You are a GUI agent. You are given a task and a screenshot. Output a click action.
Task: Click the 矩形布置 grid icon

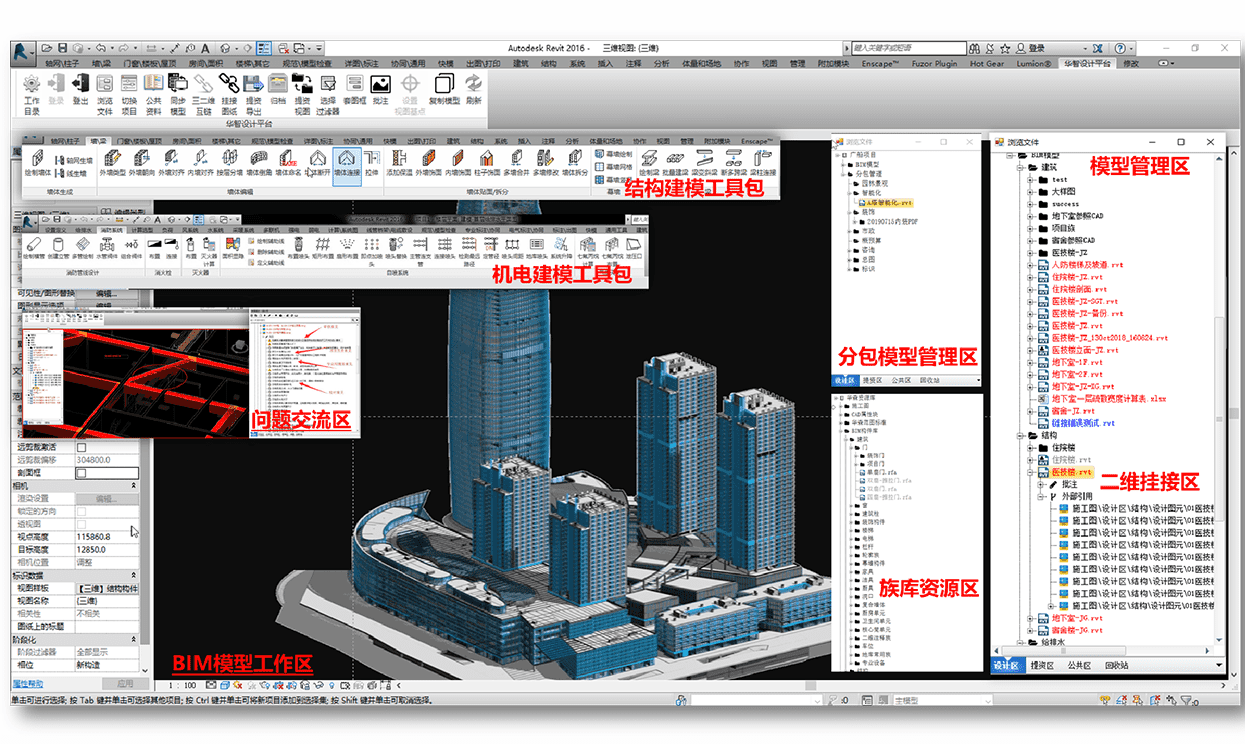[324, 245]
